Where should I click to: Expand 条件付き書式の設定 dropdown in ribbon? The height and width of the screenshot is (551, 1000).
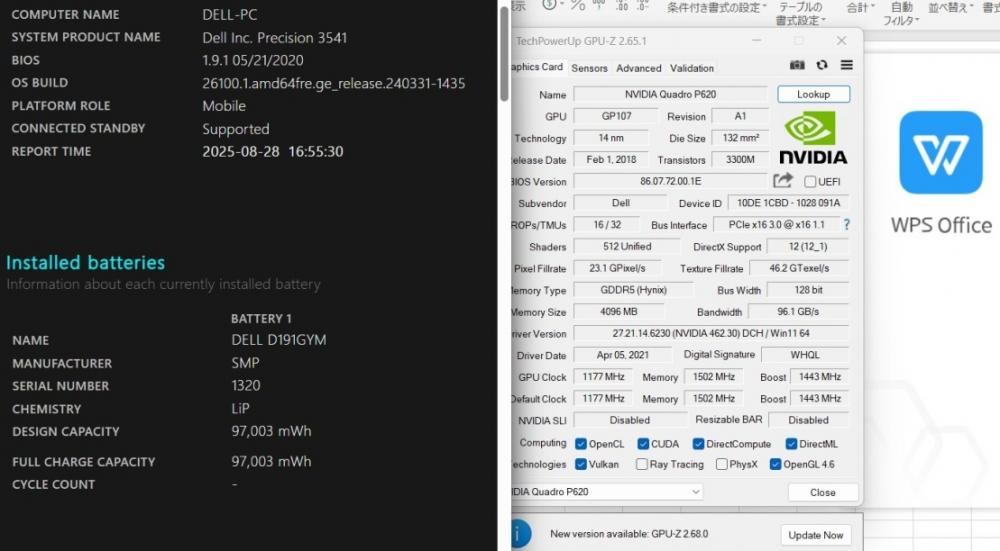(717, 7)
